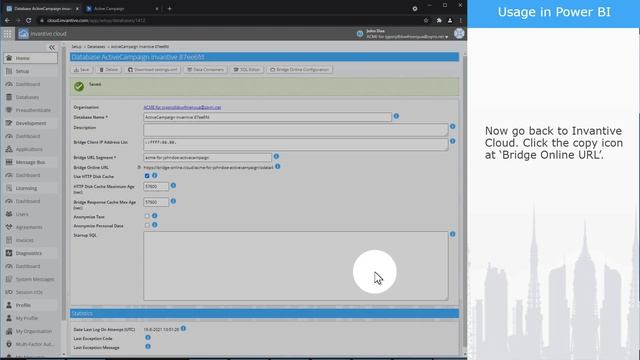Open Data Containers button
Screen dimensions: 640x360
click(x=205, y=70)
